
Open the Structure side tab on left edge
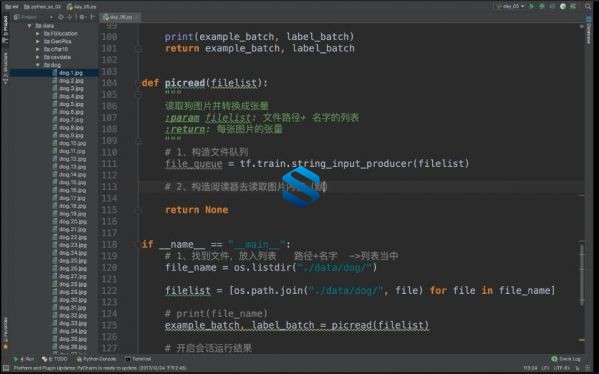click(5, 69)
